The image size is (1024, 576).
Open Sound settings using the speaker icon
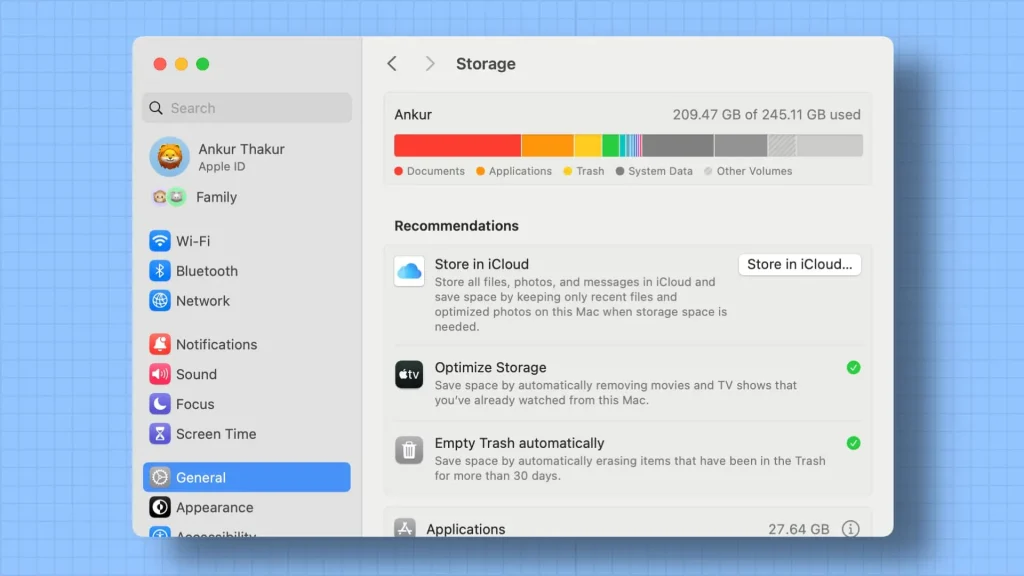(x=160, y=374)
